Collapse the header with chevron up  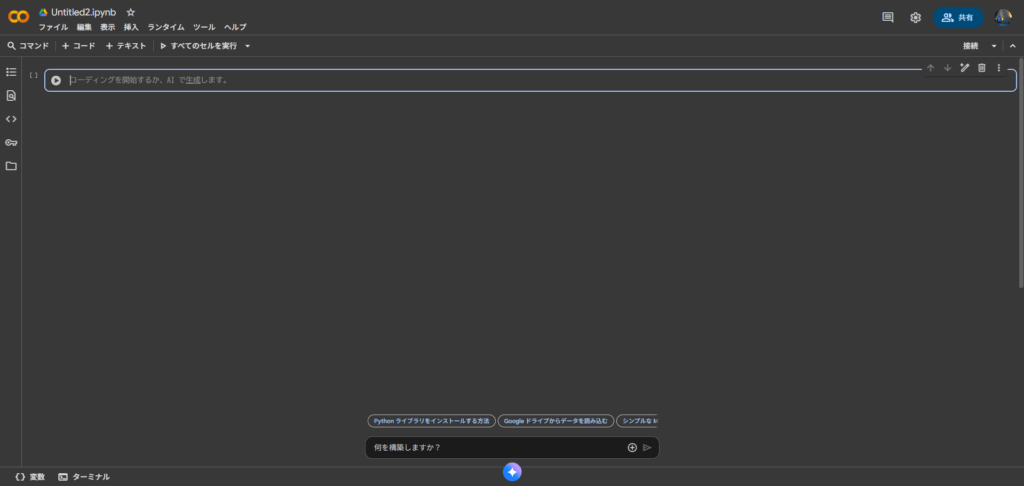click(1012, 46)
